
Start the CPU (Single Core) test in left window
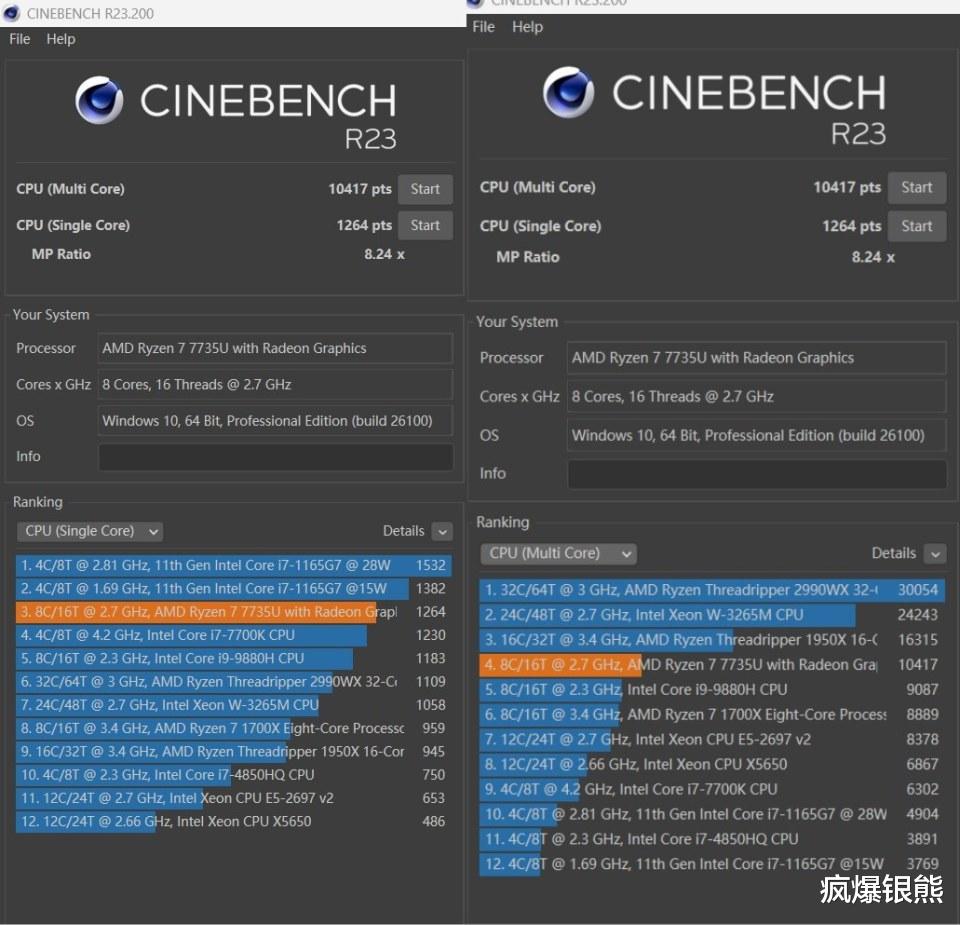[x=425, y=225]
